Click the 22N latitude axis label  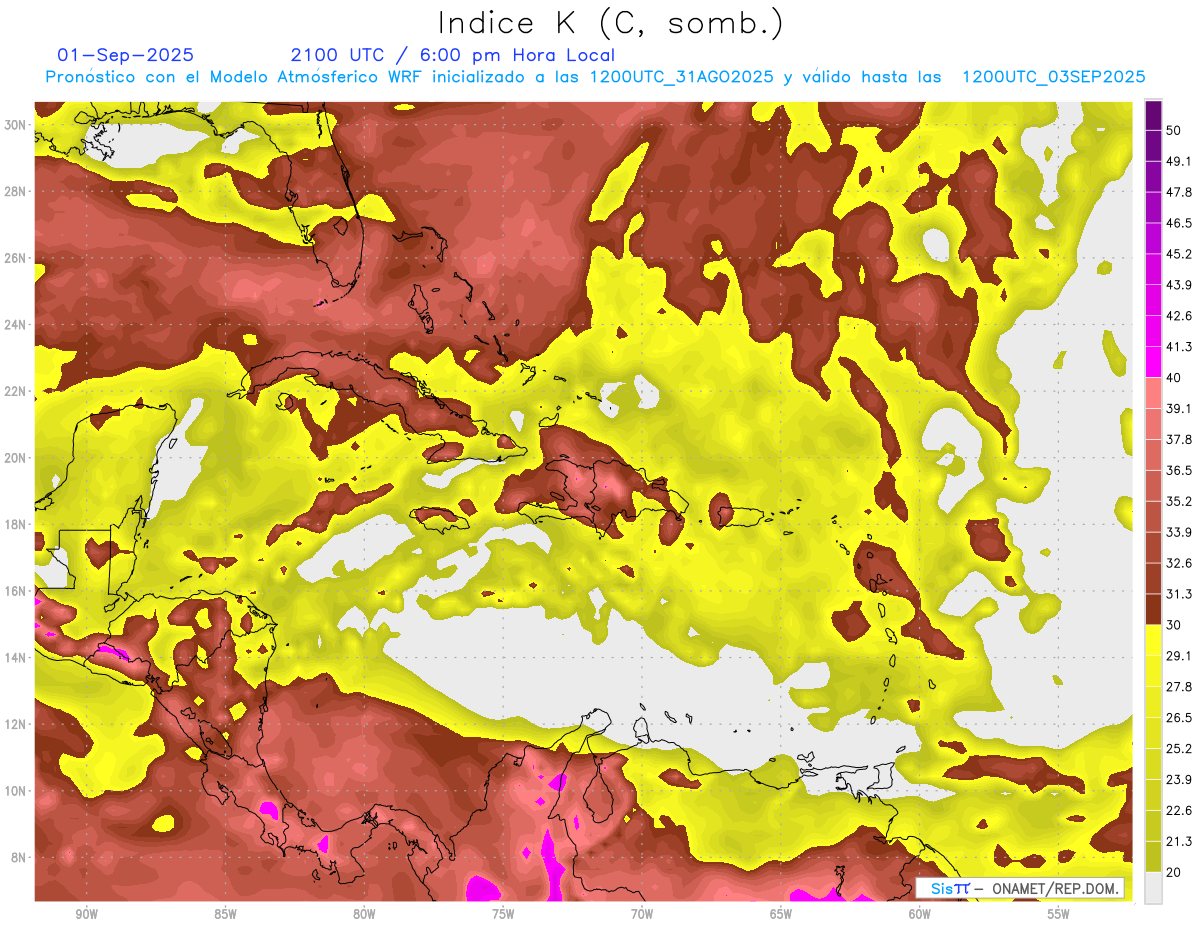pyautogui.click(x=15, y=391)
